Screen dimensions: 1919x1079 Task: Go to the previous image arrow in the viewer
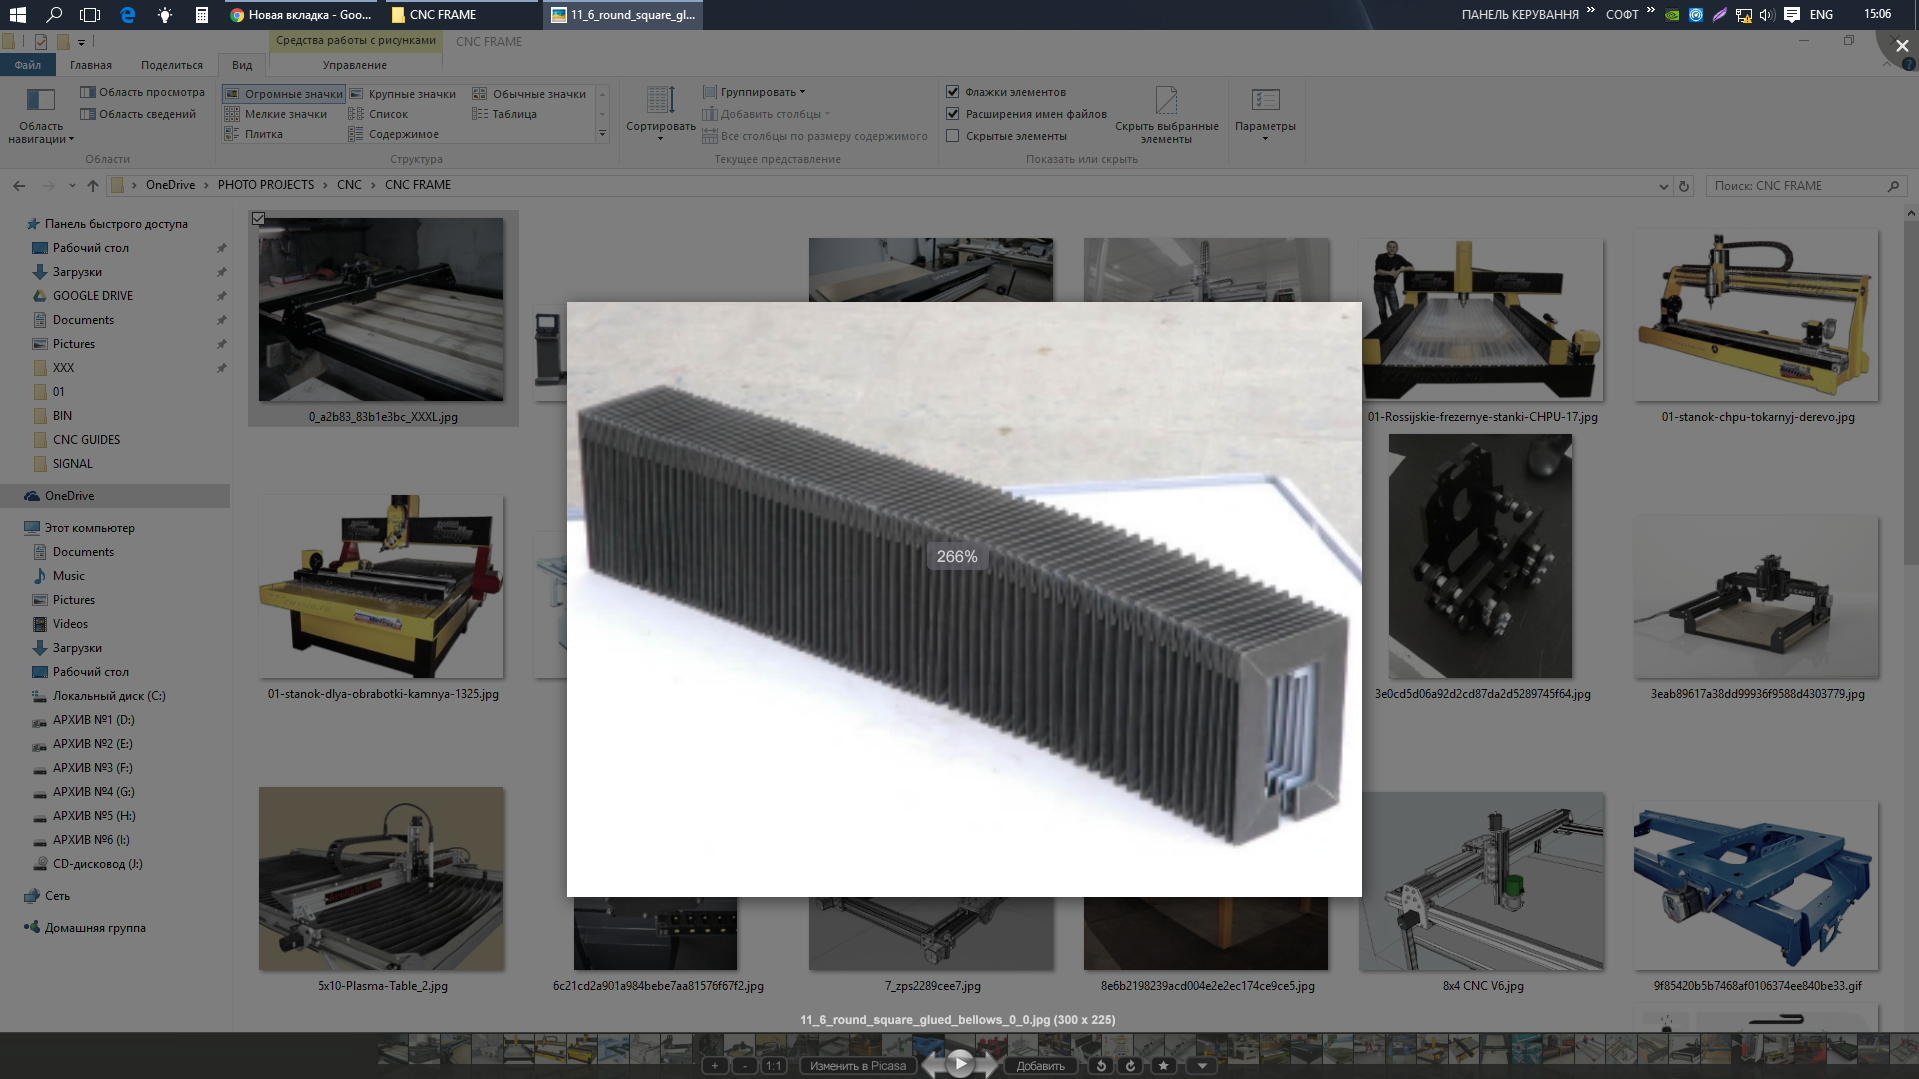click(x=933, y=1065)
